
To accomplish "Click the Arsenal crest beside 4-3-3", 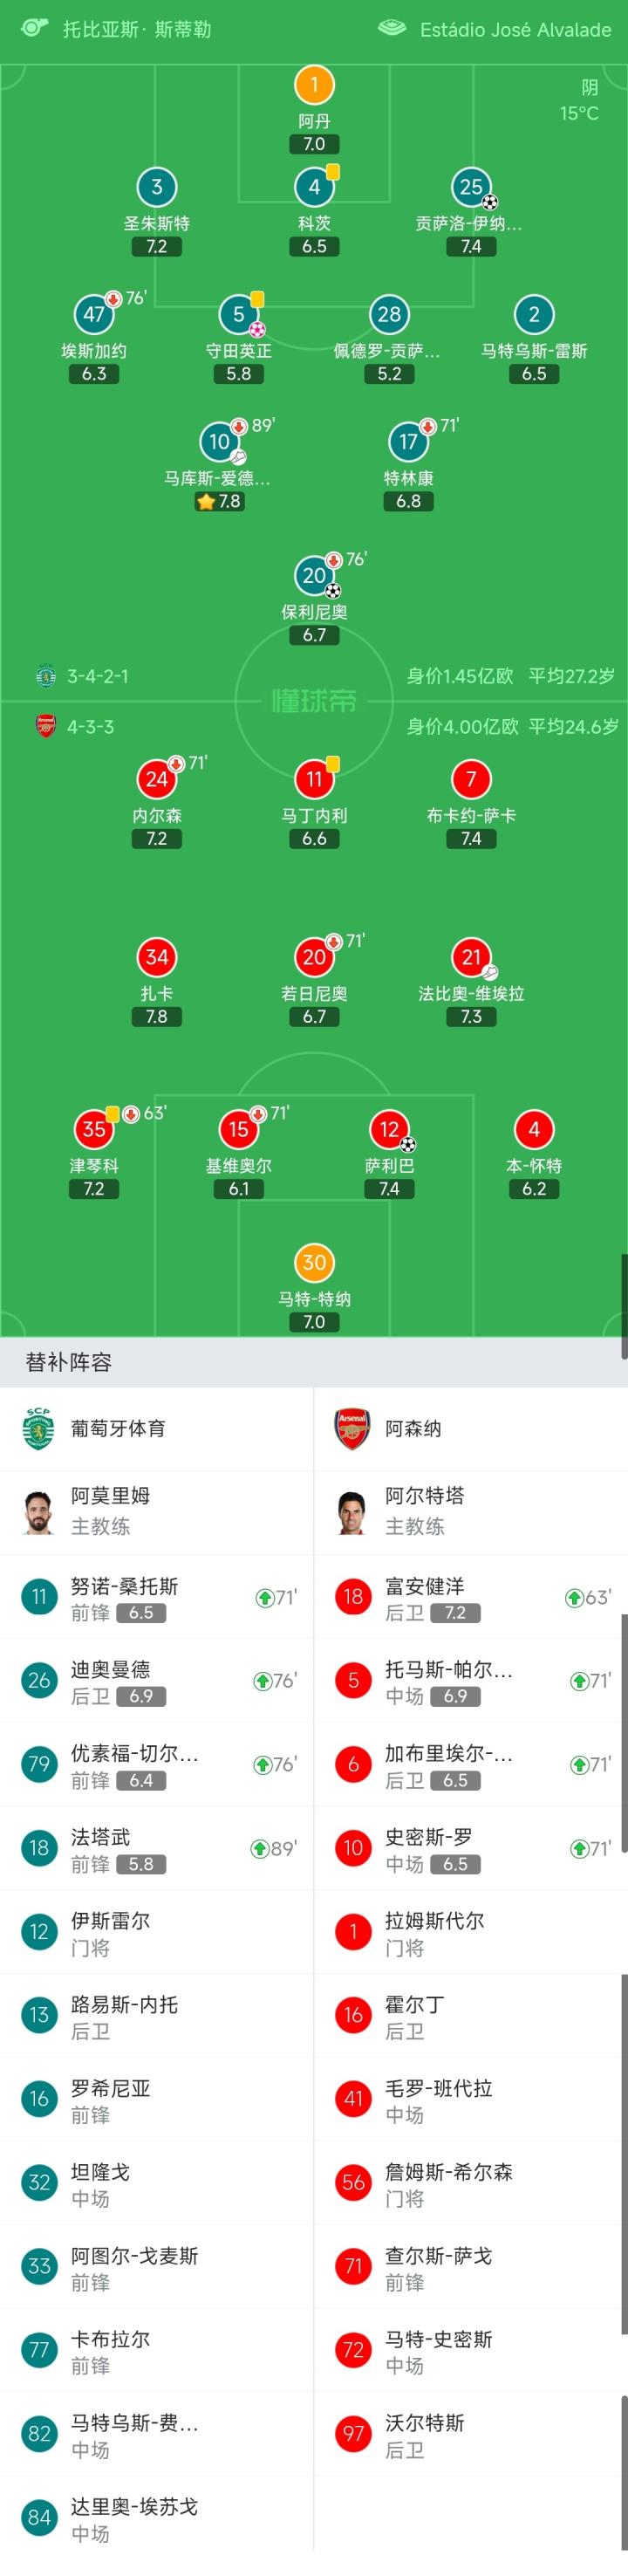I will coord(45,726).
